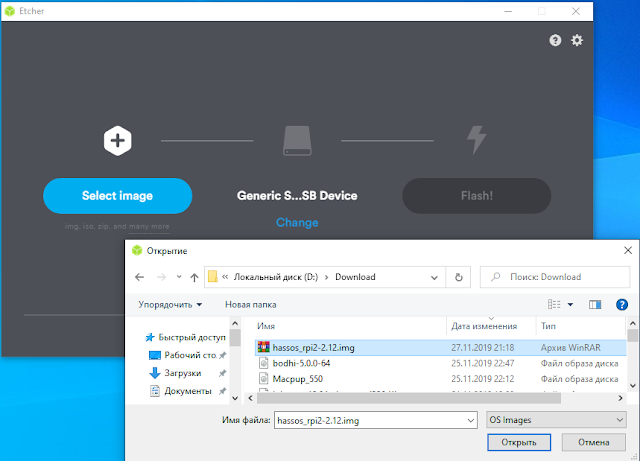This screenshot has height=461, width=640.
Task: Click disc image icon of Macpup_550
Action: click(x=264, y=379)
